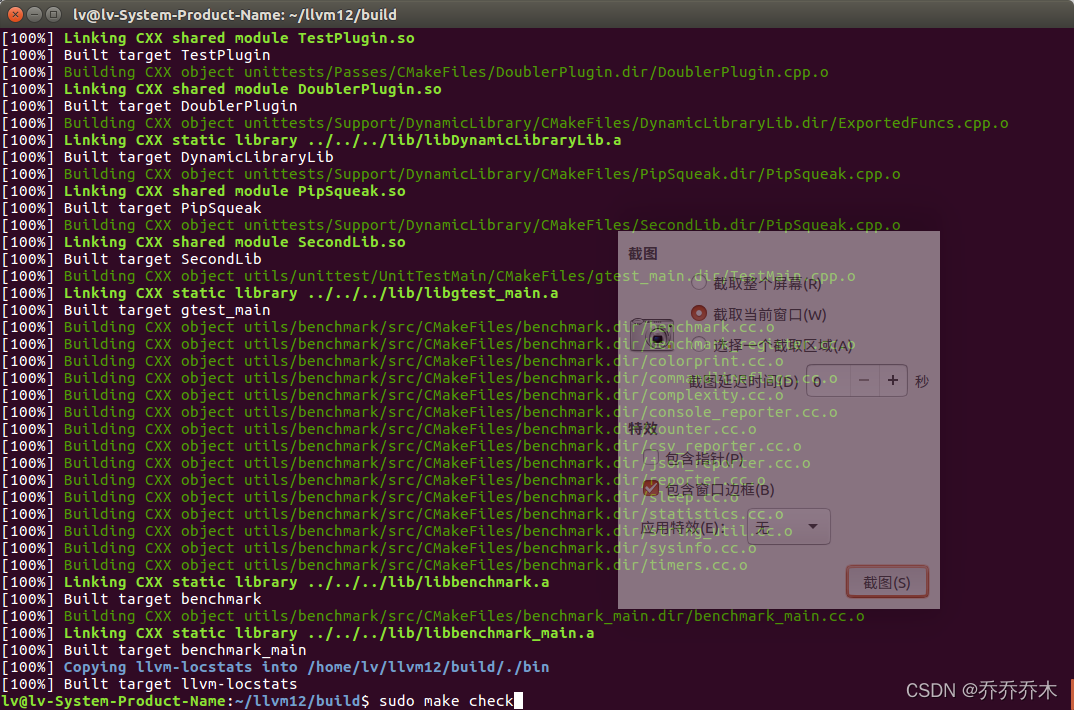
Task: Click 'Linking CXX static library libbenchmark.a' line
Action: [x=275, y=581]
